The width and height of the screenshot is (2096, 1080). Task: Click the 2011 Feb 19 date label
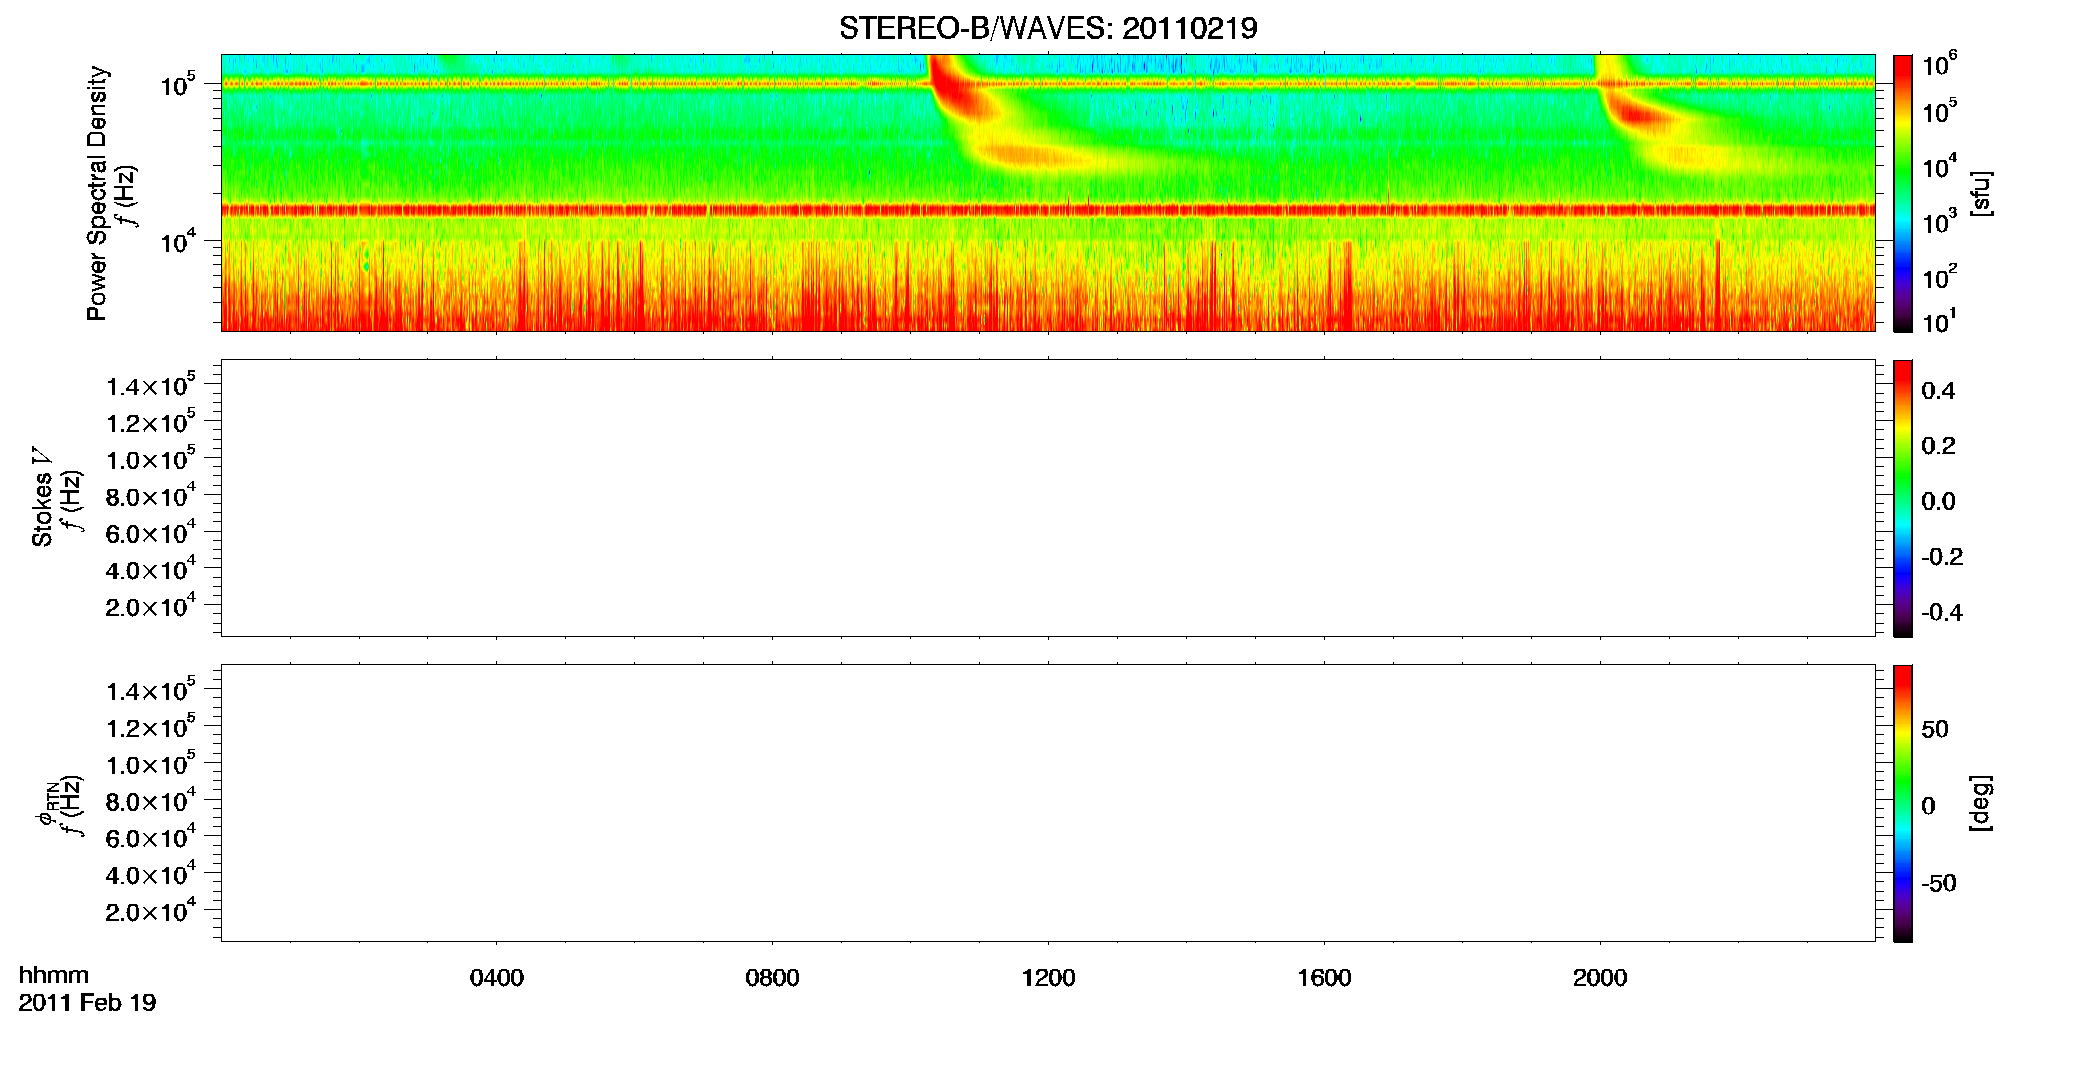click(88, 1003)
